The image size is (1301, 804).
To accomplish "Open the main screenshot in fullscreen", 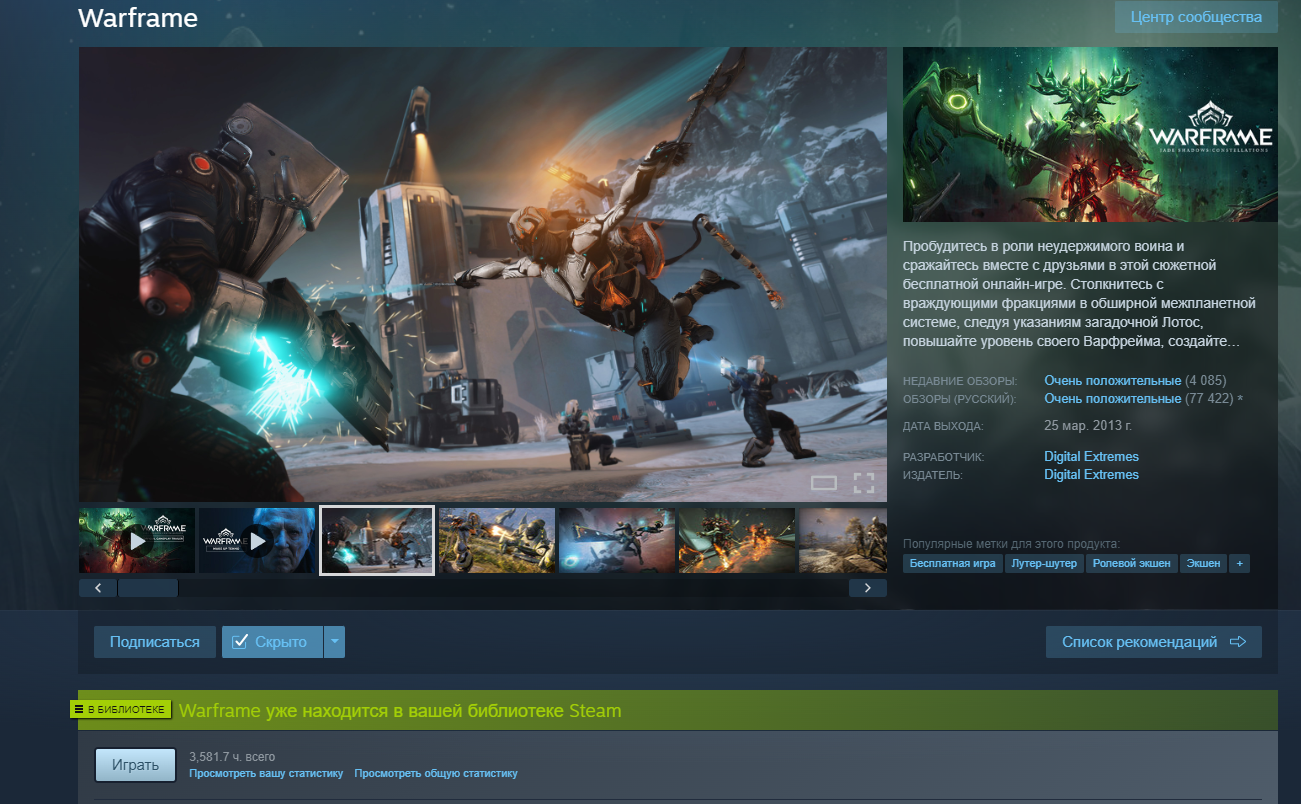I will click(x=864, y=484).
